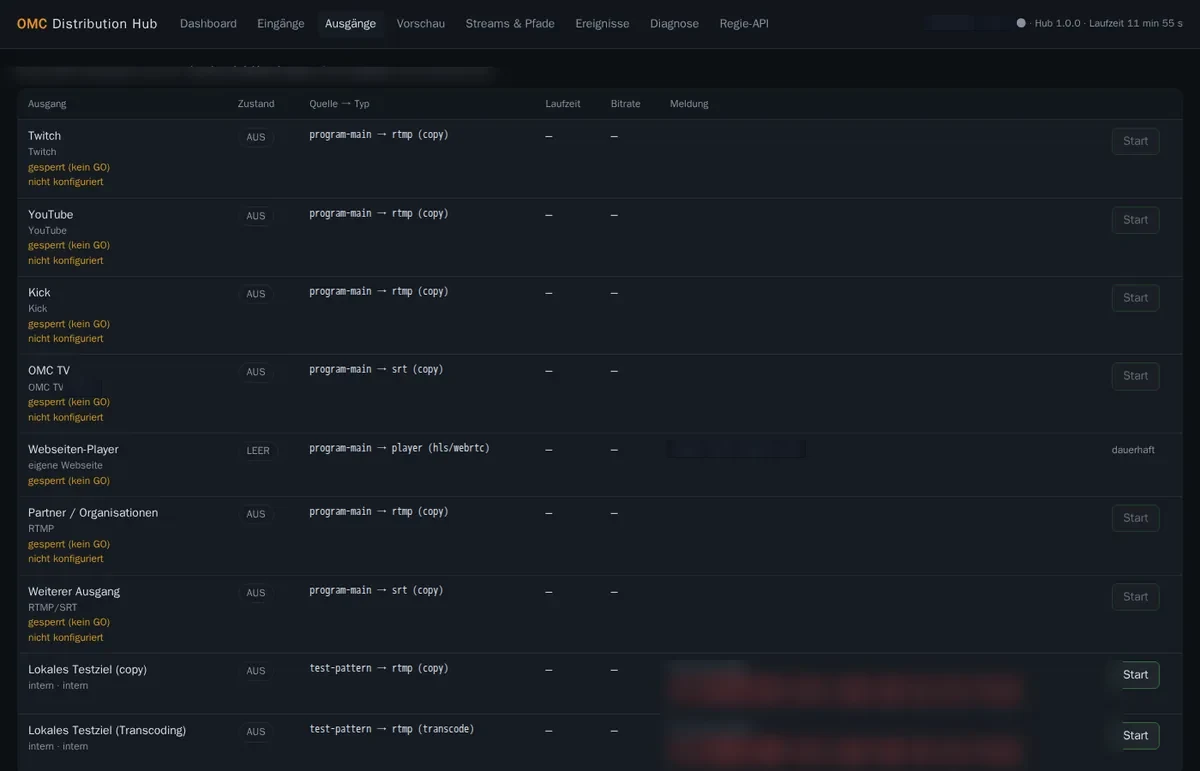The height and width of the screenshot is (771, 1200).
Task: Click test-pattern → rtmp (transcode) text
Action: point(392,729)
